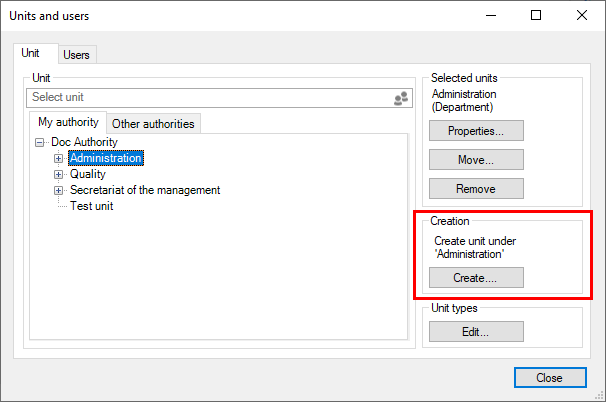Switch to the Users tab
The image size is (606, 402).
79,55
